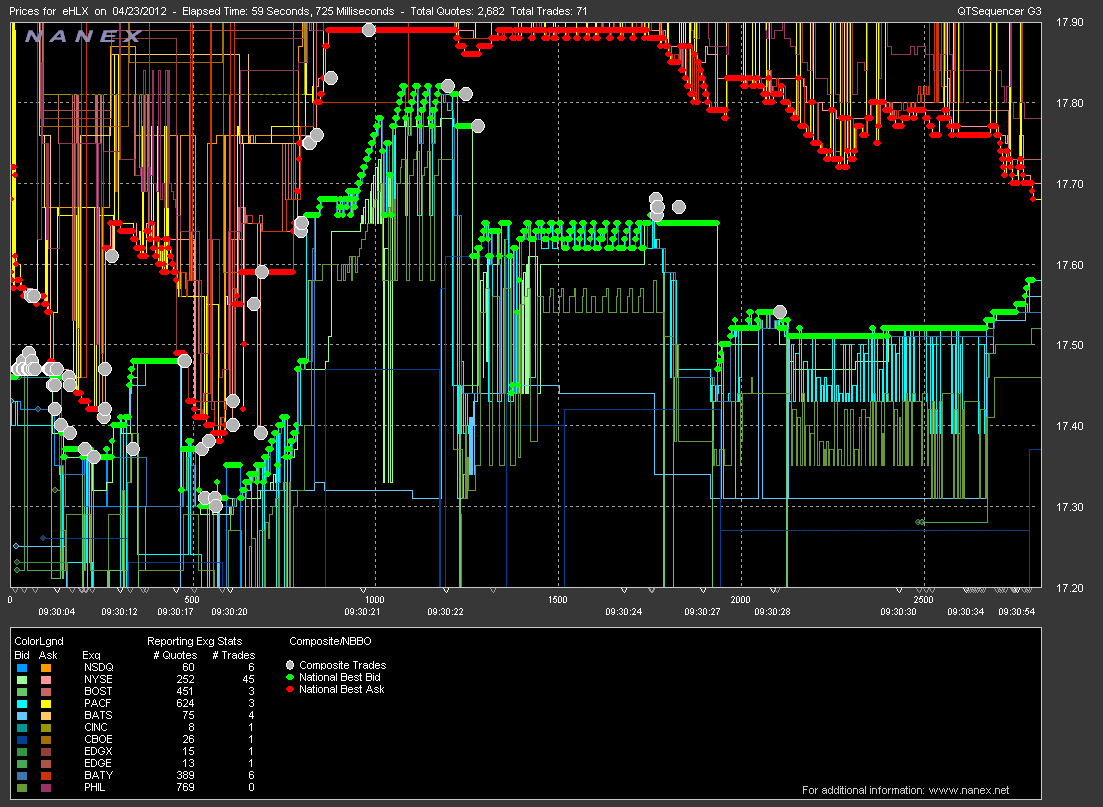Click the 09:30:21 time axis marker
Viewport: 1103px width, 807px height.
tap(363, 611)
